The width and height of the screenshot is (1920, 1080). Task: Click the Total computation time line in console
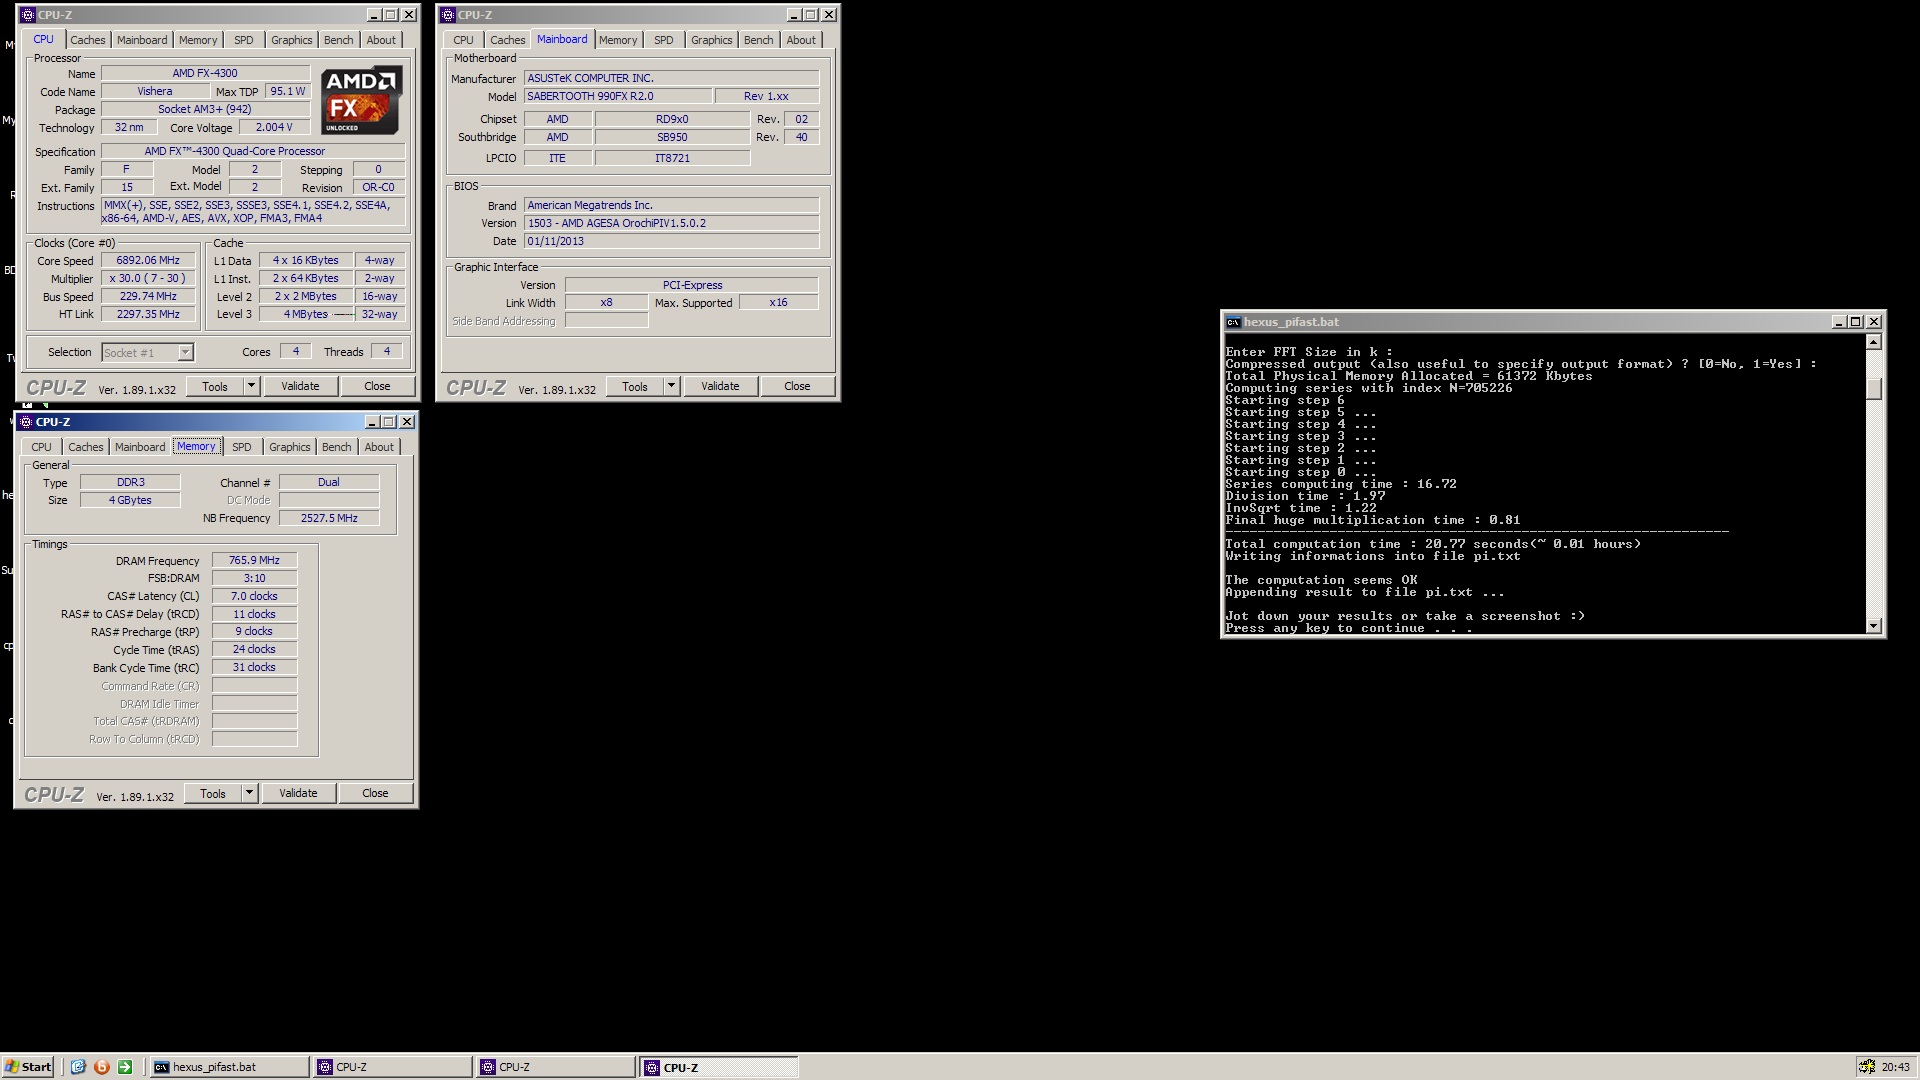pos(1433,544)
